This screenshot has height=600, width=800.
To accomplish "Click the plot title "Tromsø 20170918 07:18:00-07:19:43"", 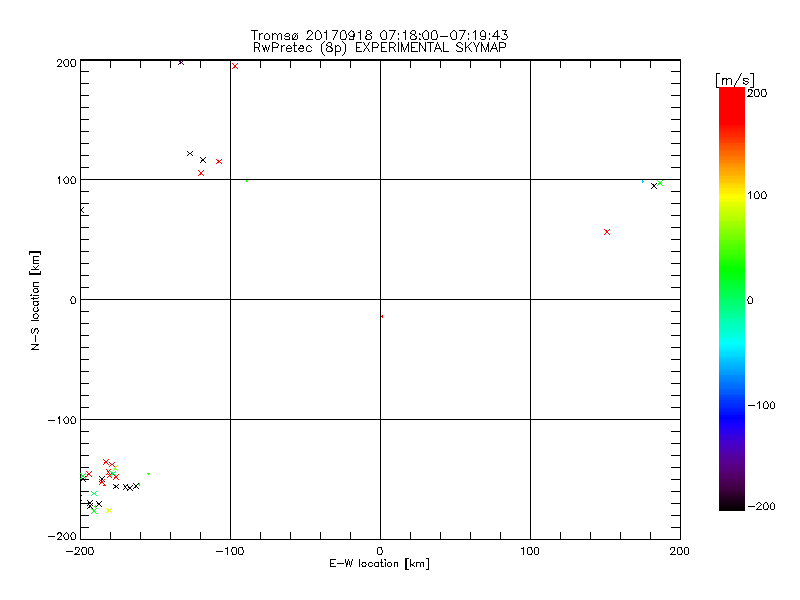I will pos(379,35).
